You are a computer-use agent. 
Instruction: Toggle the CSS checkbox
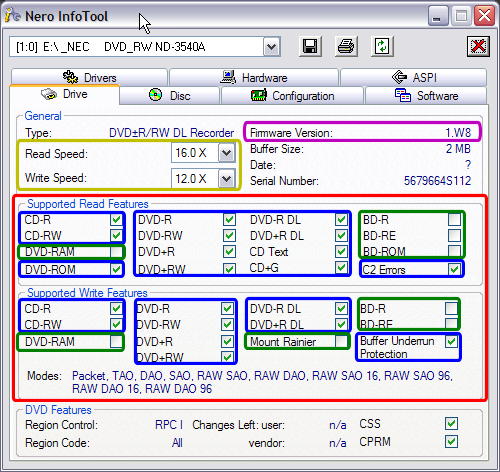pyautogui.click(x=451, y=424)
